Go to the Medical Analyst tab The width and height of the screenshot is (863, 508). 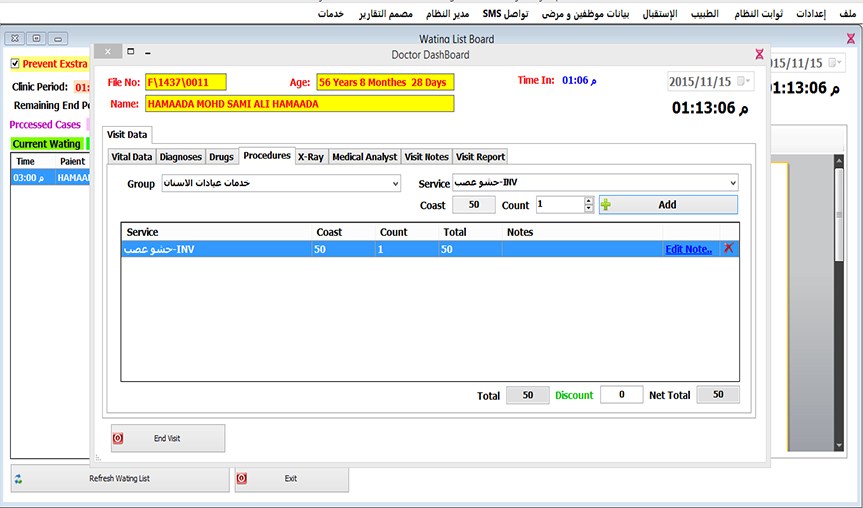pos(364,157)
